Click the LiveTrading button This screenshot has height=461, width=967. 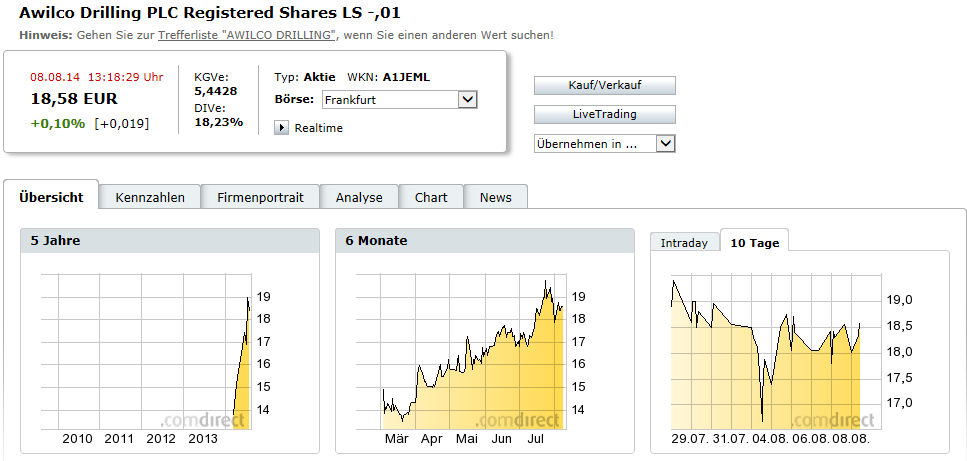pyautogui.click(x=604, y=114)
